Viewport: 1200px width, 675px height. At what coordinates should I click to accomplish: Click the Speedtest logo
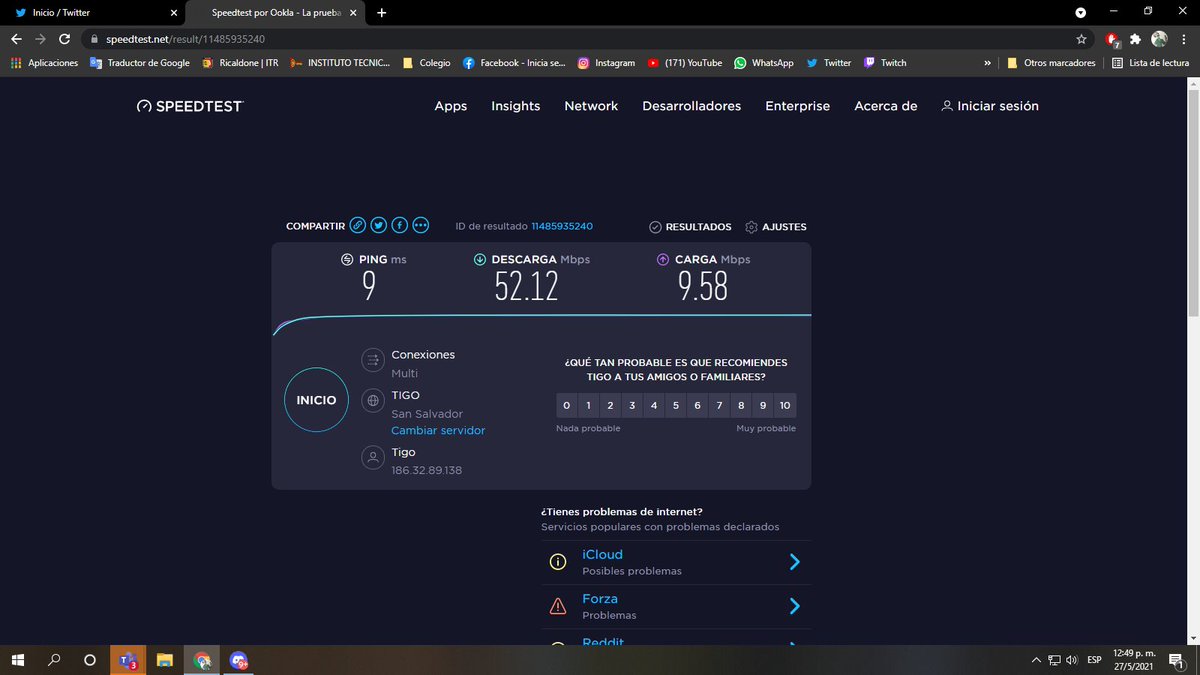pyautogui.click(x=189, y=106)
